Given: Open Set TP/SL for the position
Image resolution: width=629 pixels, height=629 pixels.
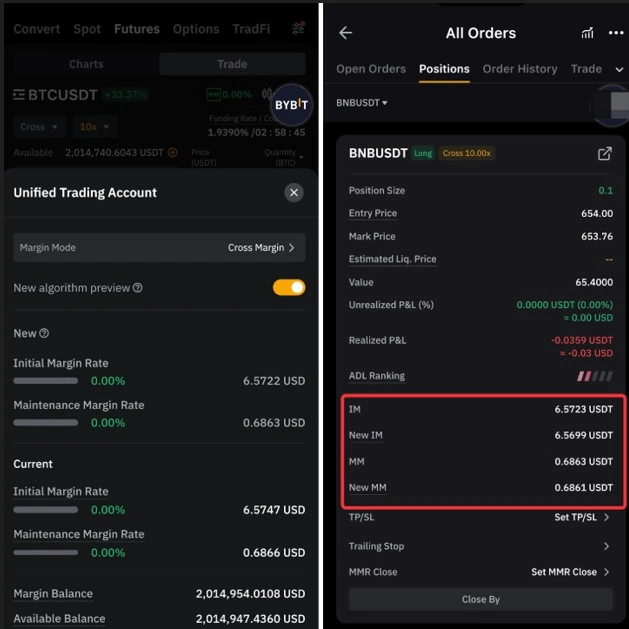Looking at the screenshot, I should pos(582,517).
